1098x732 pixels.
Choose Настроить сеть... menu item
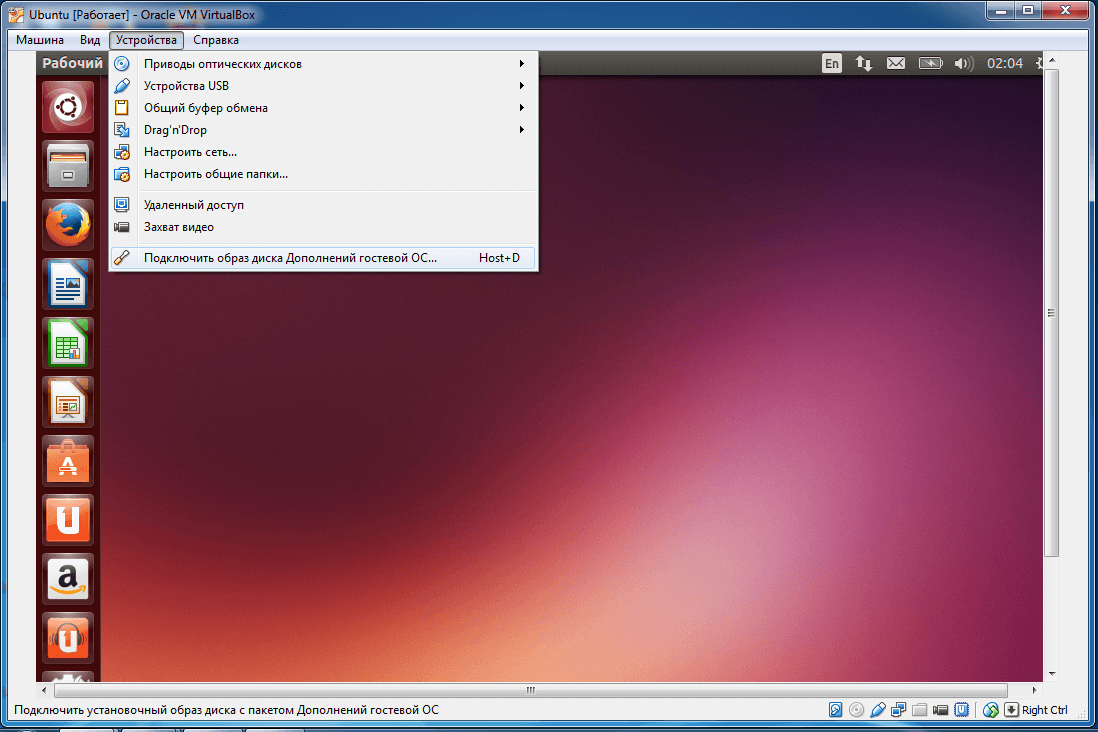coord(324,152)
